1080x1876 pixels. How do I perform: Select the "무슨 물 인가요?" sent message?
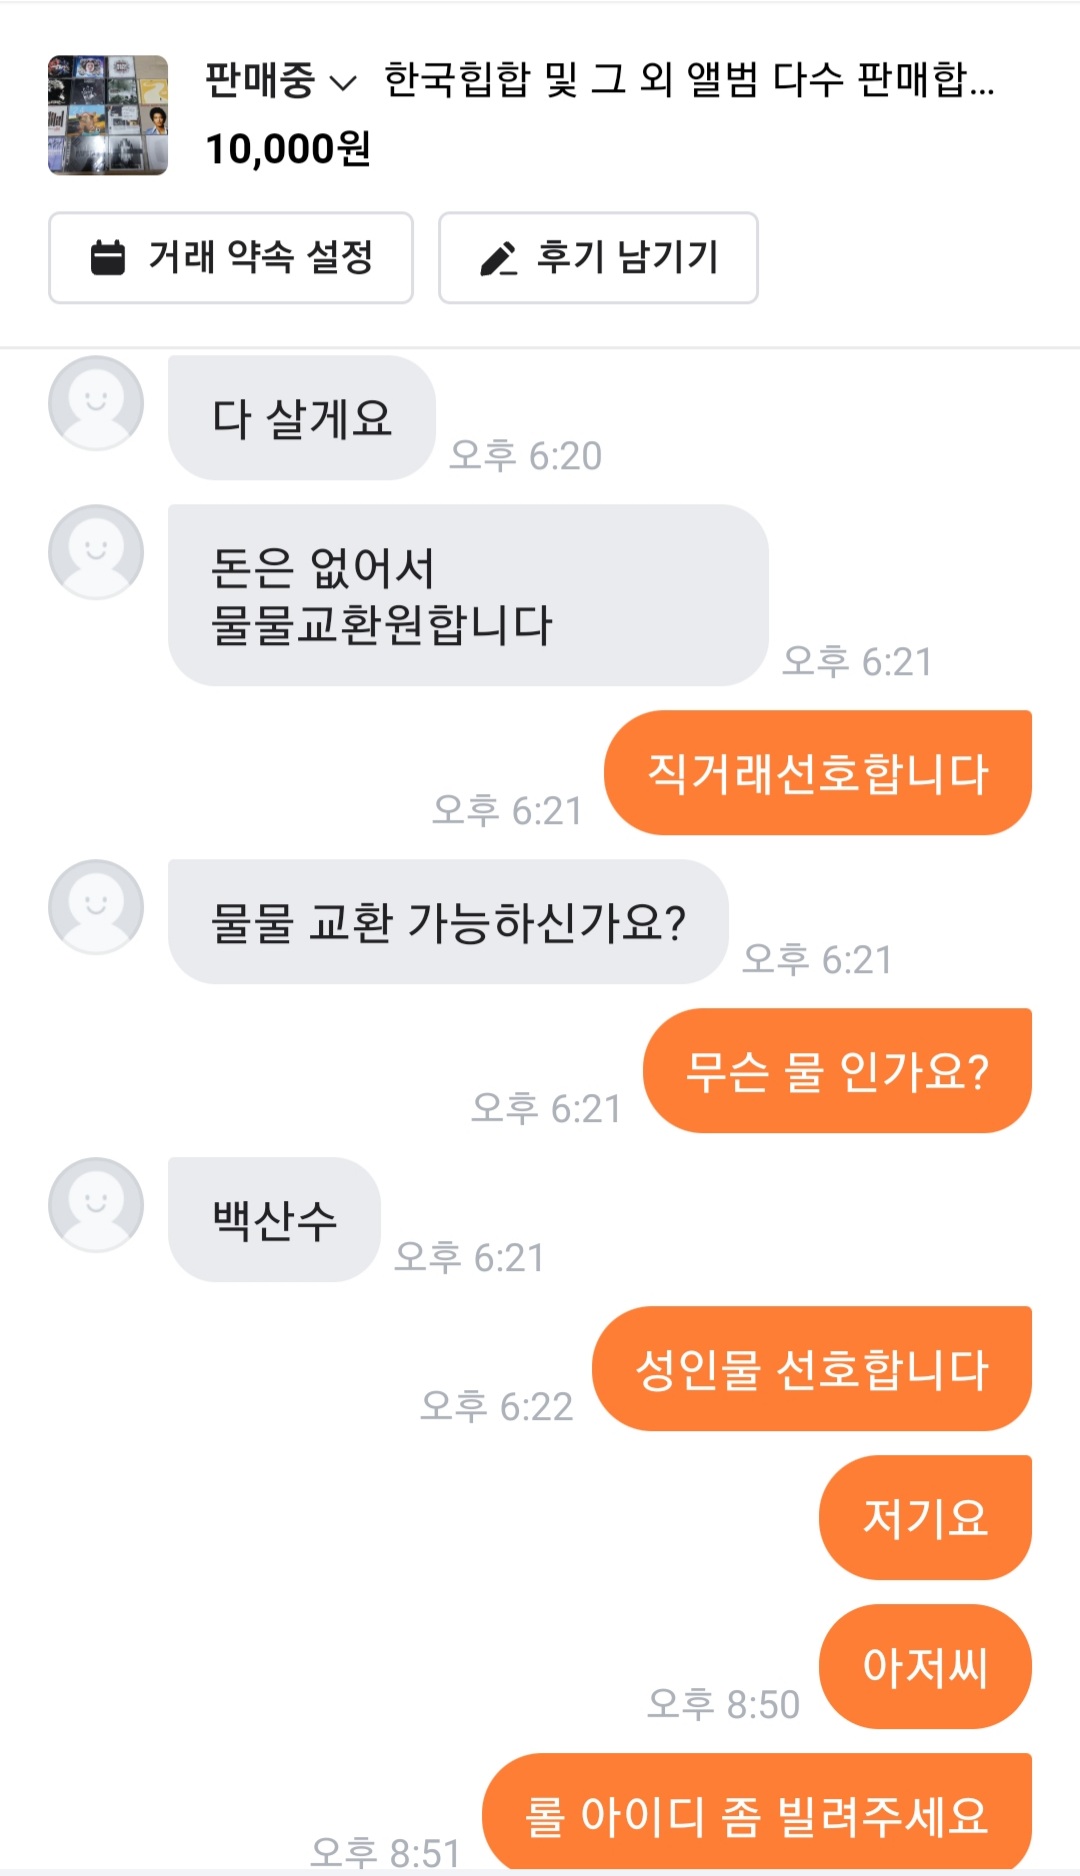(836, 1071)
